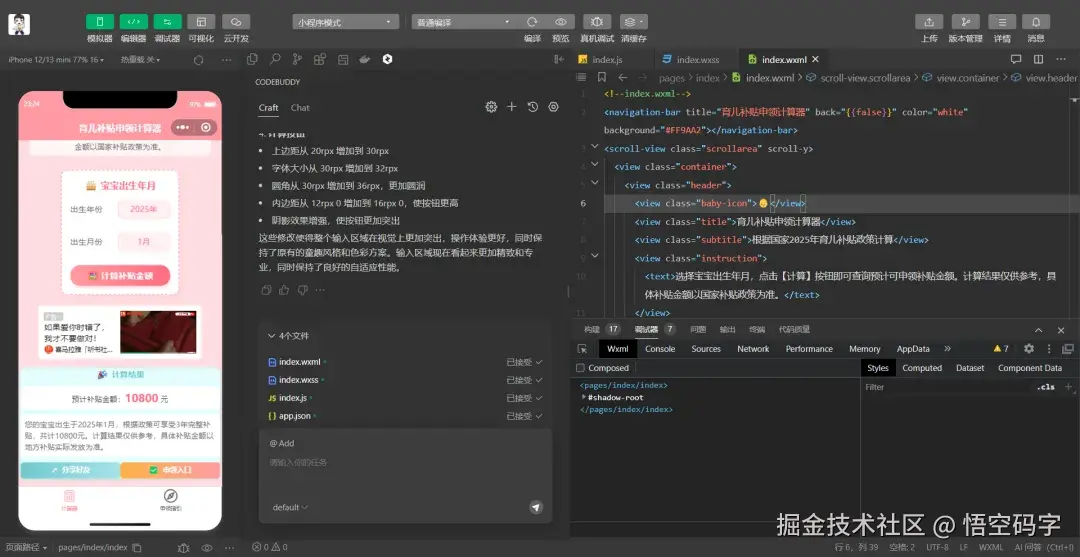Open the Docker whale icon
Image resolution: width=1080 pixels, height=557 pixels.
click(365, 59)
